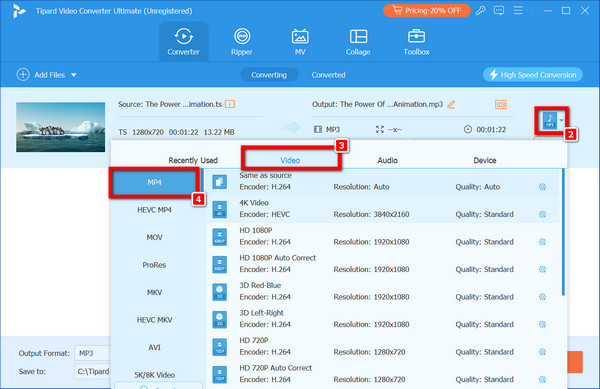Open the Toolbox module
The image size is (600, 389).
pos(416,42)
